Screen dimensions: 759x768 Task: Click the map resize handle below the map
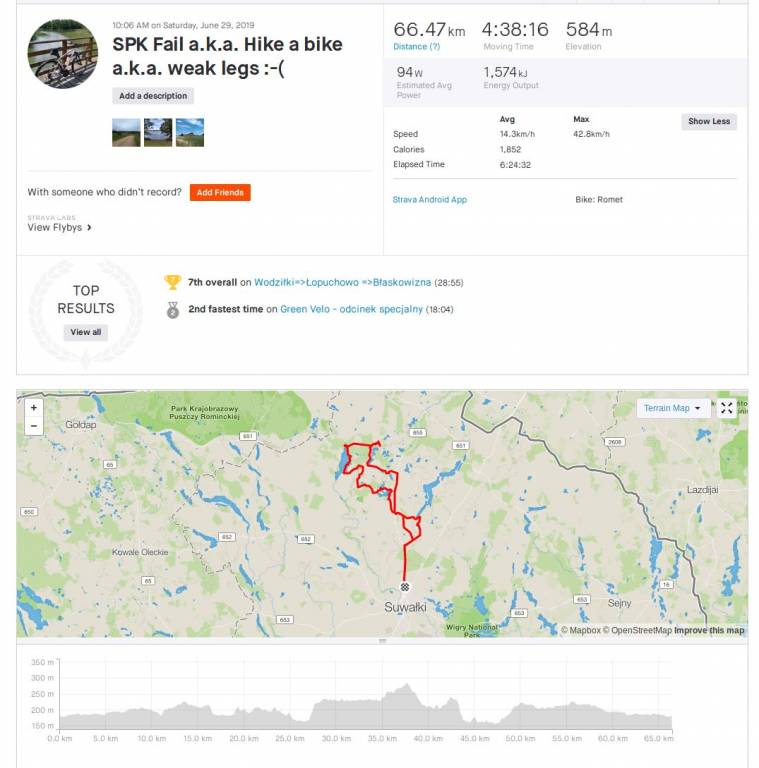click(382, 641)
